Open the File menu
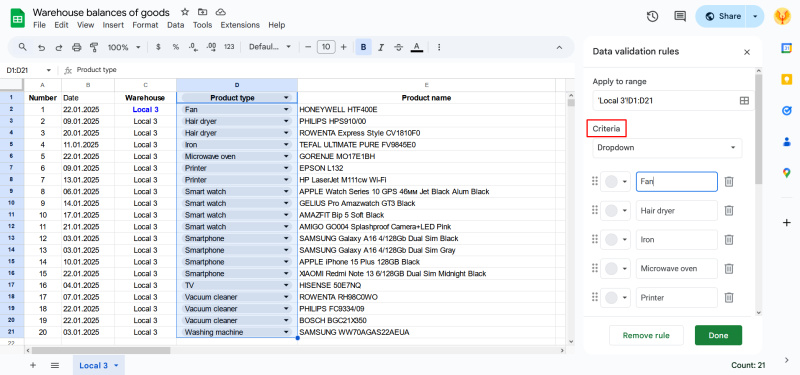Screen dimensions: 800x375 click(x=39, y=24)
